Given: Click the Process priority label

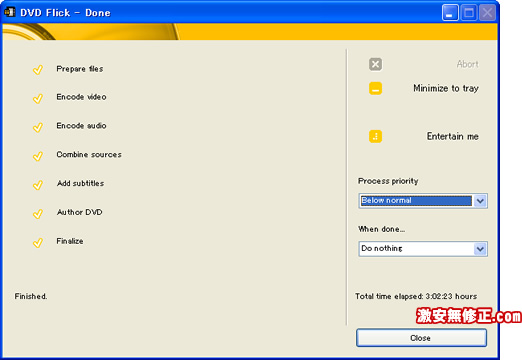Looking at the screenshot, I should (x=388, y=181).
